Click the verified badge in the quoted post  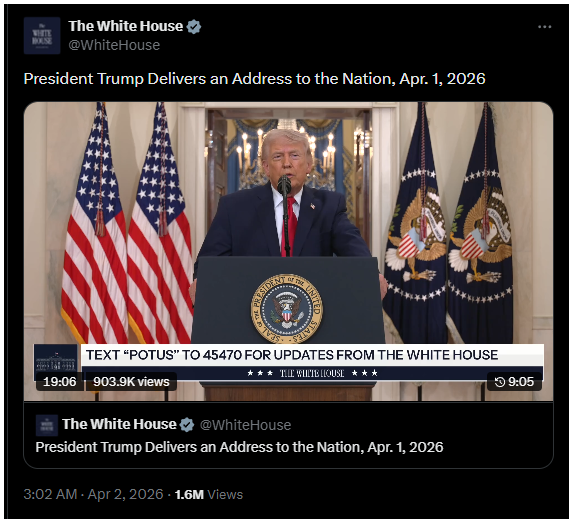tap(187, 424)
